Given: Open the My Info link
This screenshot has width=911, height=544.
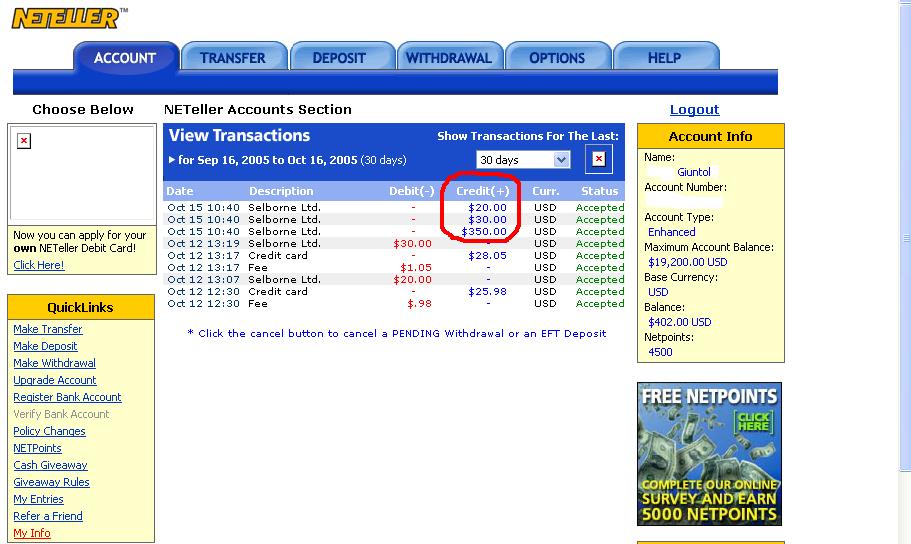Looking at the screenshot, I should 32,533.
